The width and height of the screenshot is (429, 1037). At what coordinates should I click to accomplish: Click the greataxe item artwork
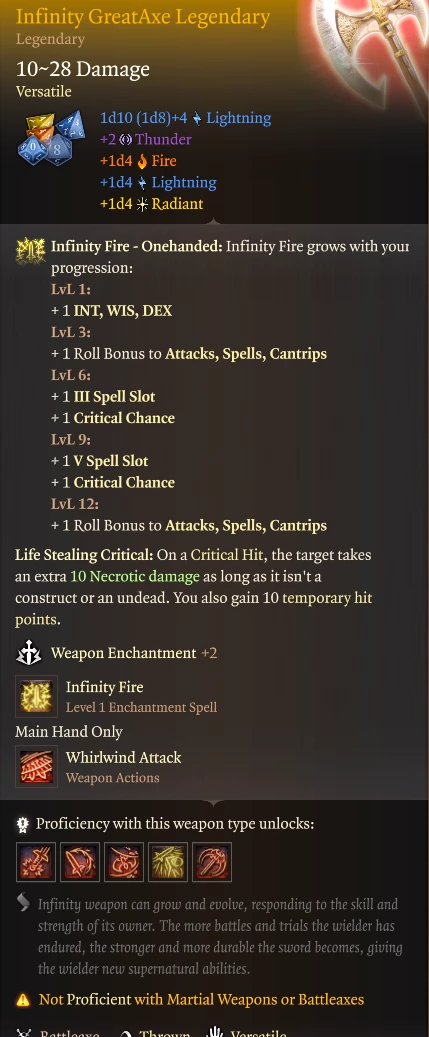tap(373, 41)
